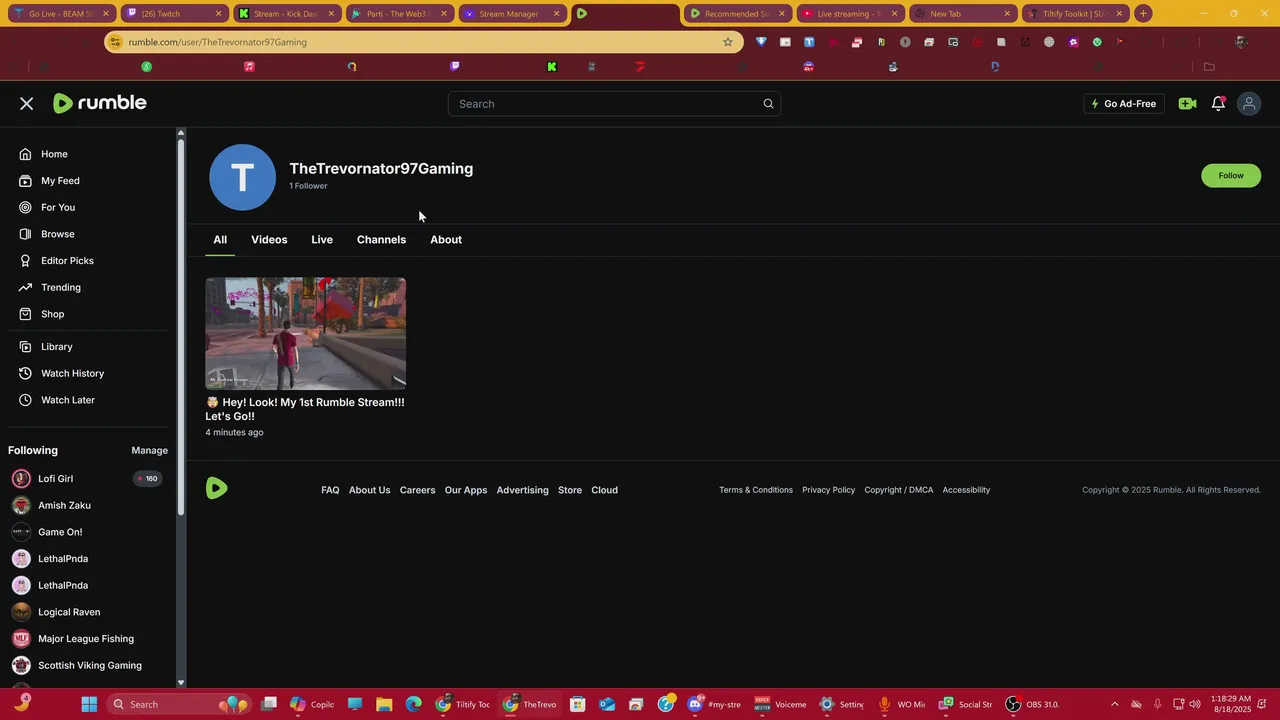The width and height of the screenshot is (1280, 720).
Task: Open Discord #my-stre taskbar item
Action: [713, 704]
